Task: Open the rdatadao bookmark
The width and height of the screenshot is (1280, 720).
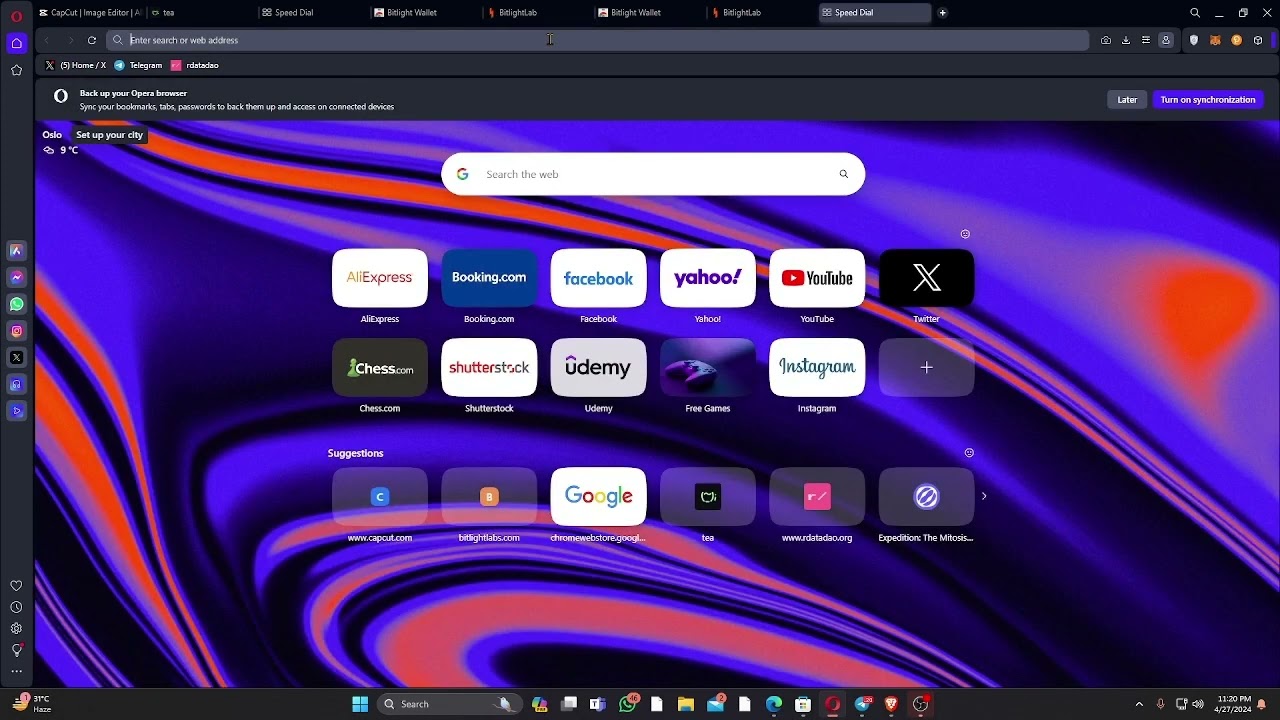Action: click(195, 65)
